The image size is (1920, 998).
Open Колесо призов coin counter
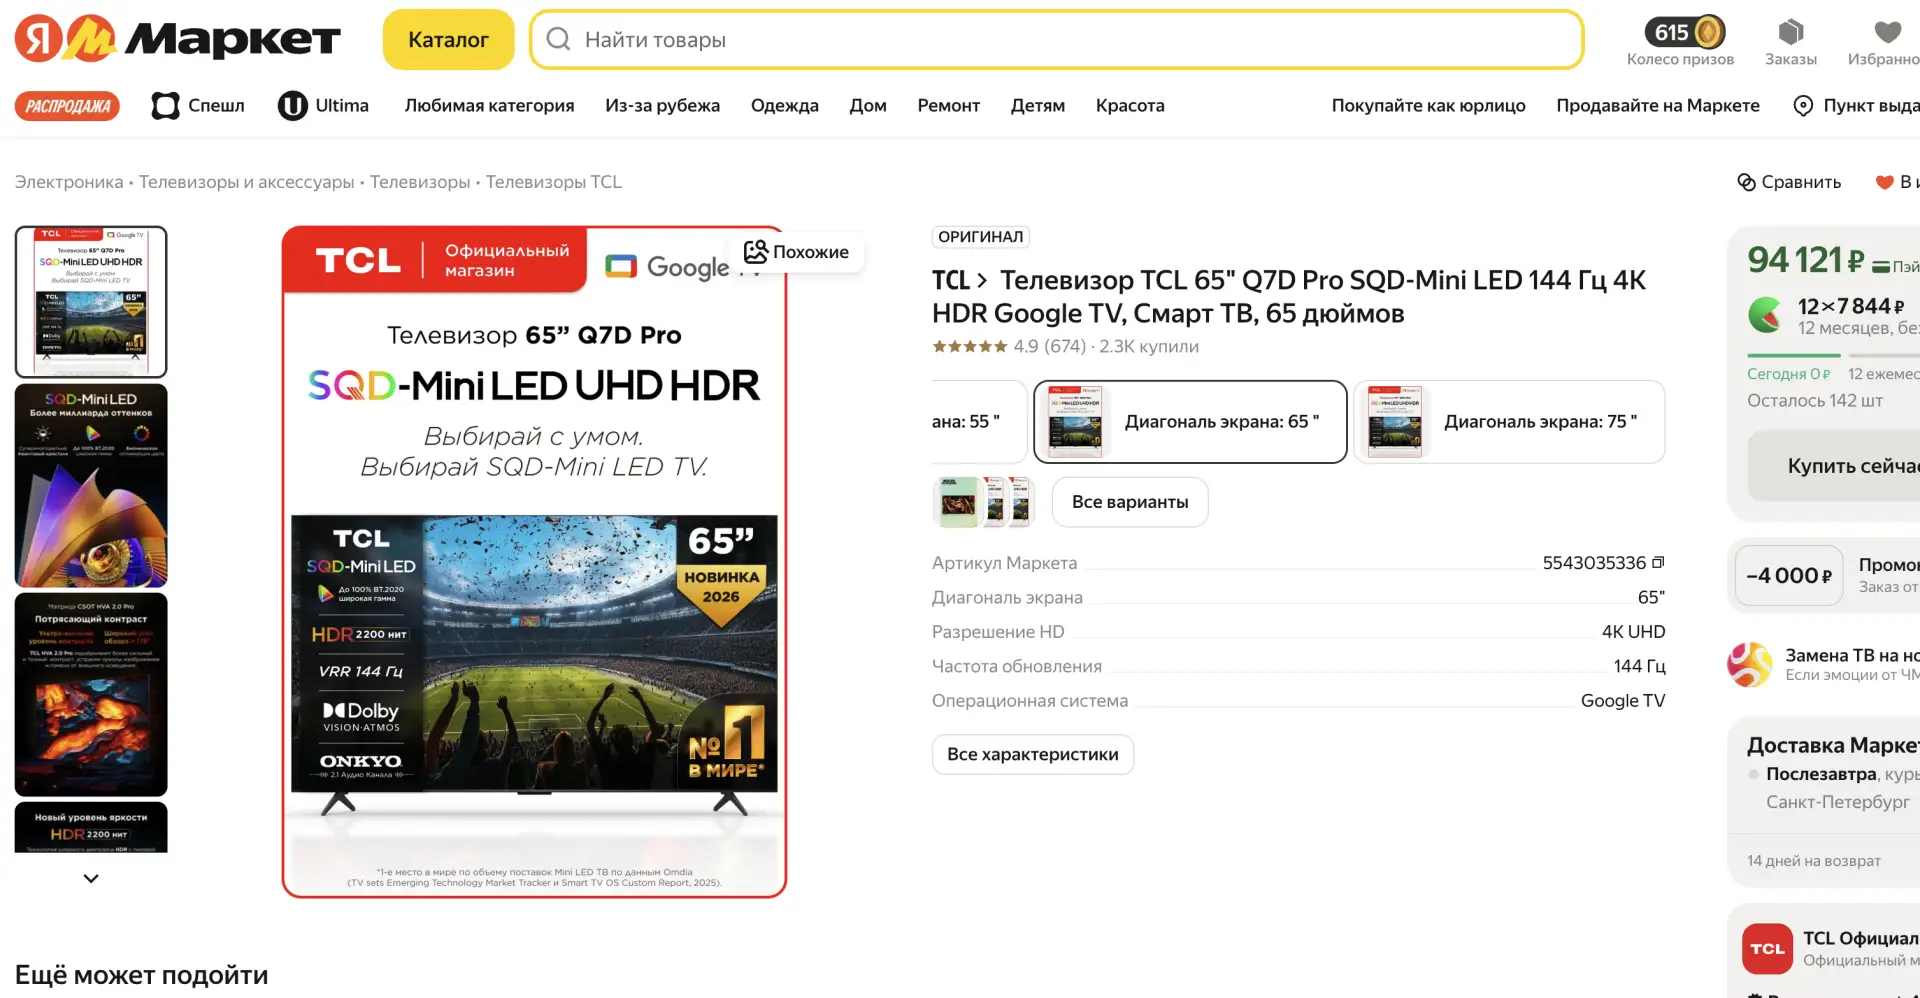[1684, 32]
